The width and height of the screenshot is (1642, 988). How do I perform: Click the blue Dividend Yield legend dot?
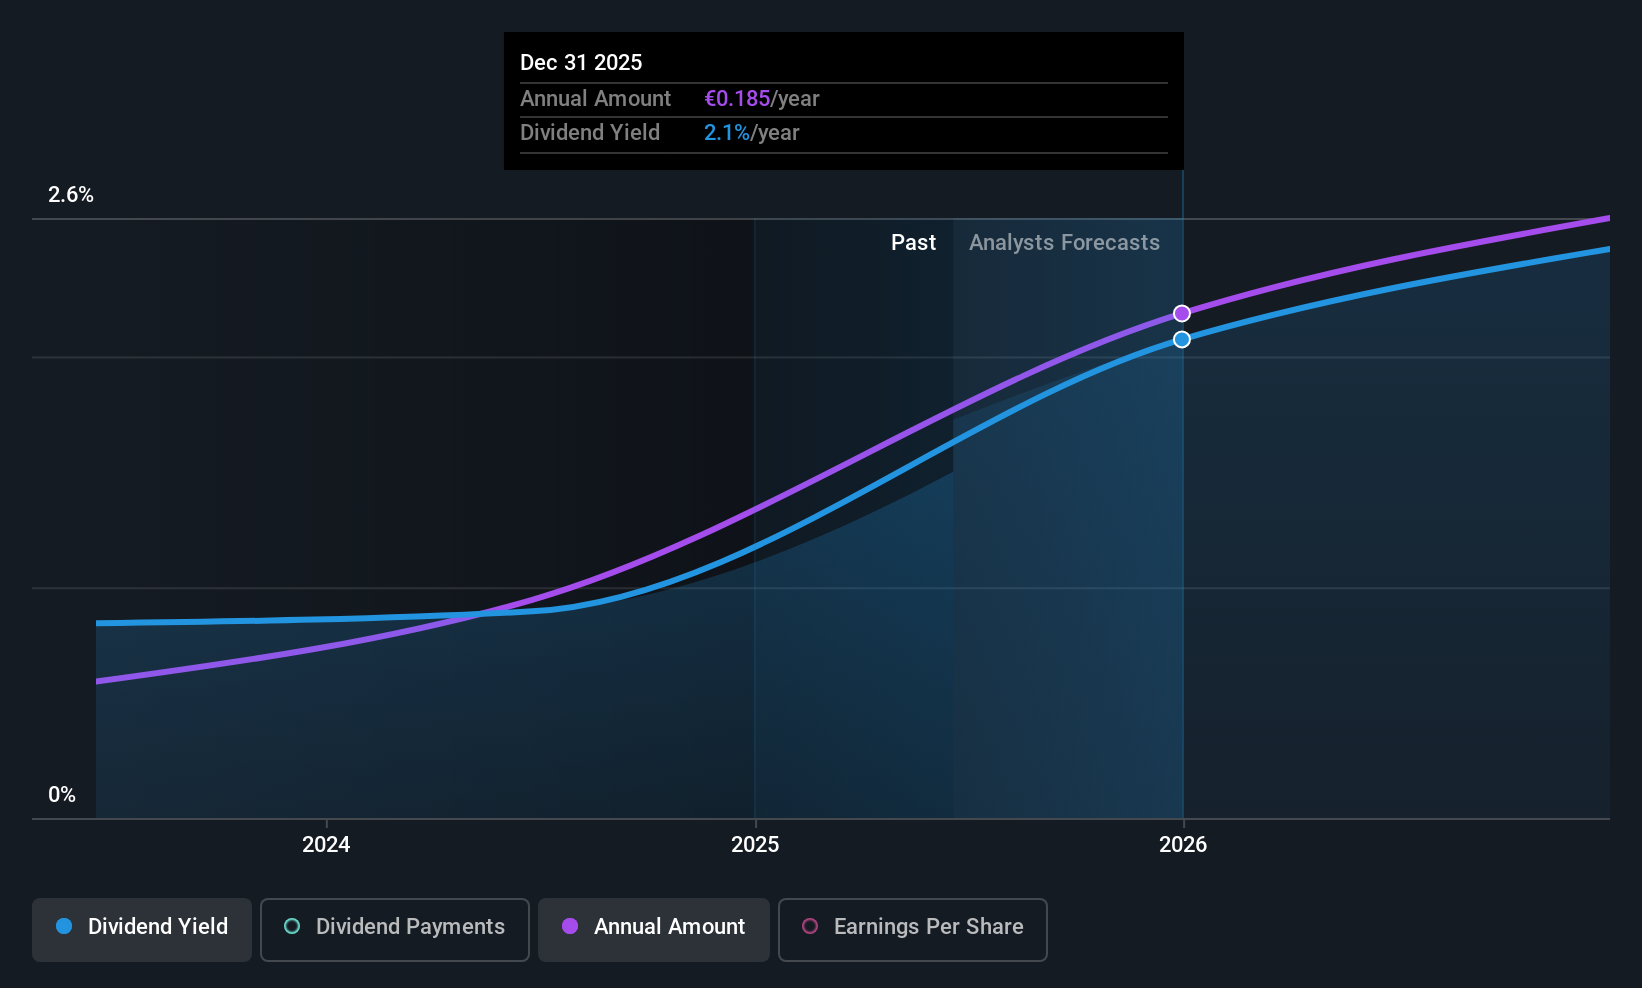coord(64,927)
